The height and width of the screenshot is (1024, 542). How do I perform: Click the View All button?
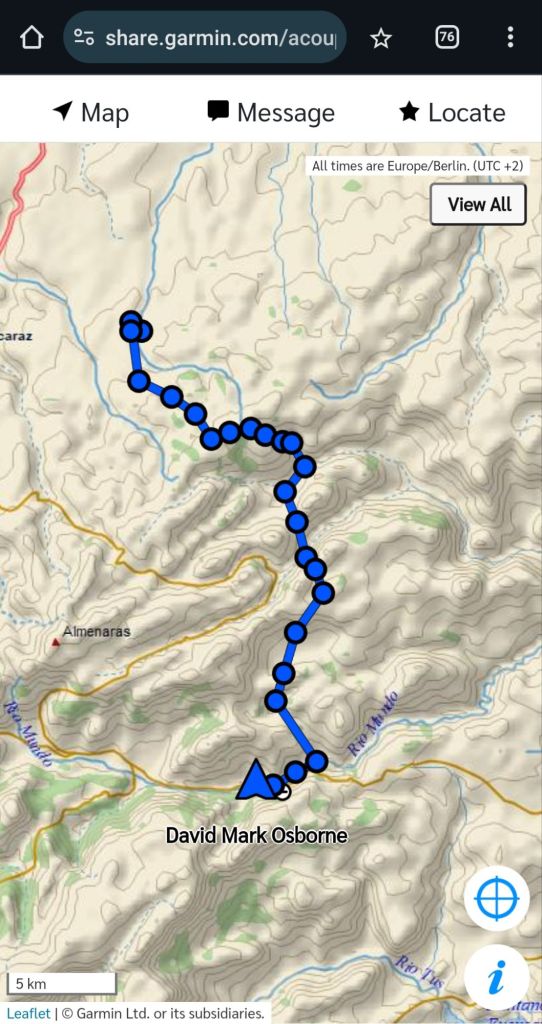[x=479, y=204]
